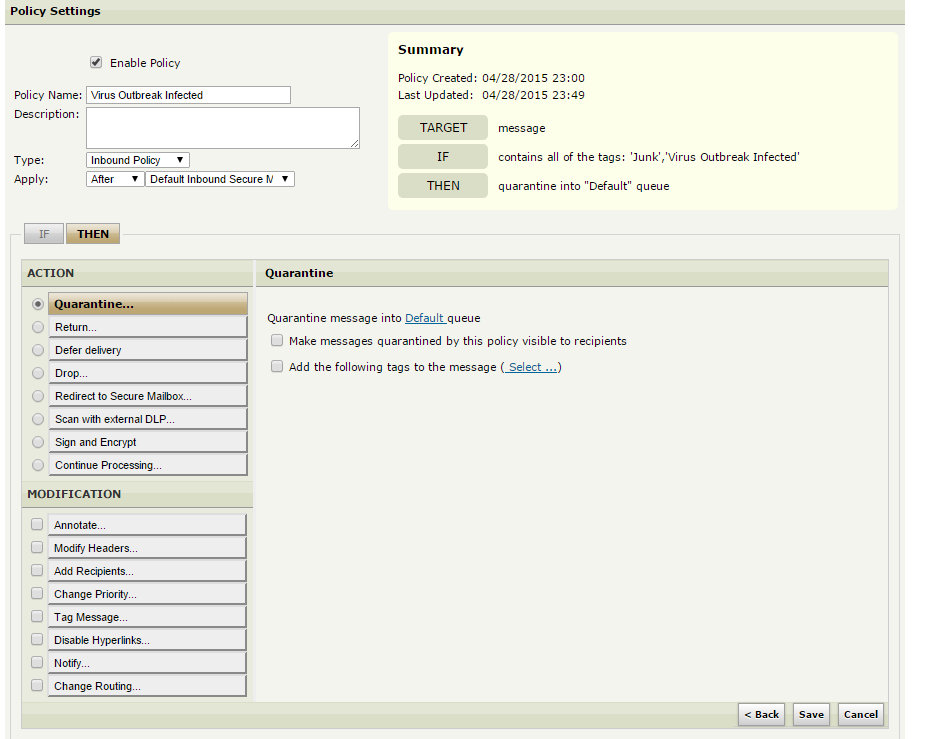Open the Apply After dropdown

click(x=115, y=179)
